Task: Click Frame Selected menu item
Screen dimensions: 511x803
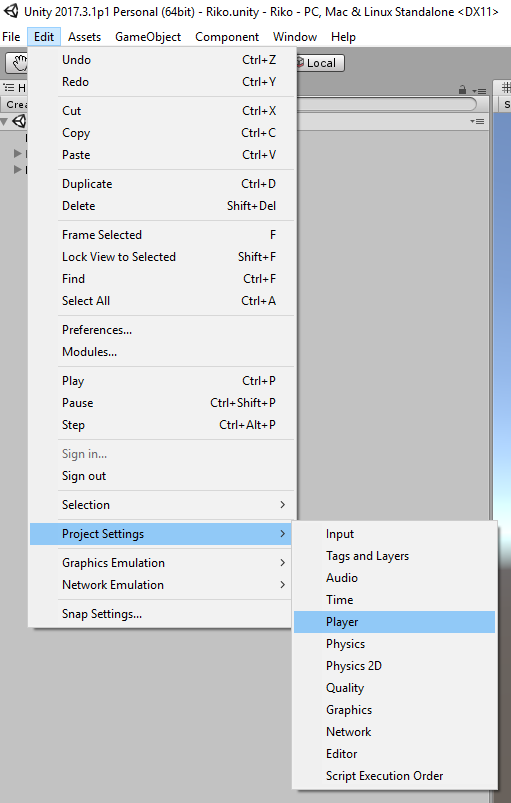Action: click(x=162, y=235)
